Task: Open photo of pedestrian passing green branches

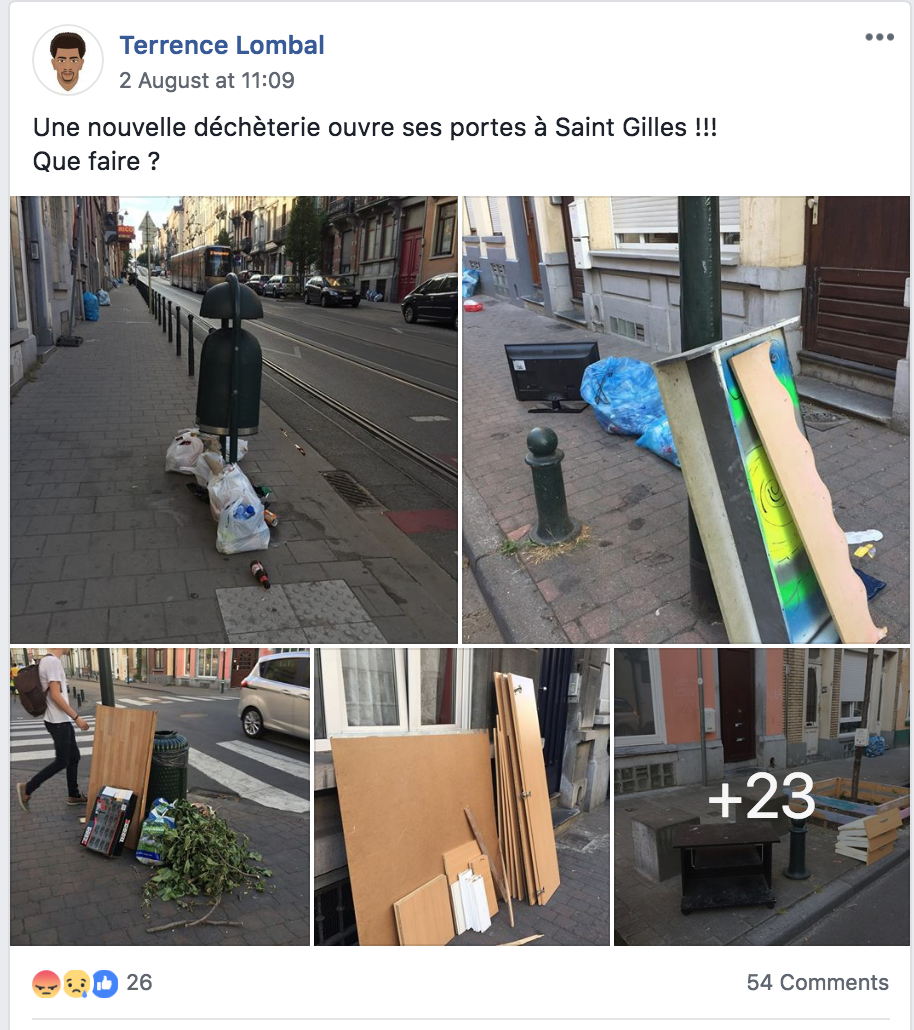Action: 160,797
